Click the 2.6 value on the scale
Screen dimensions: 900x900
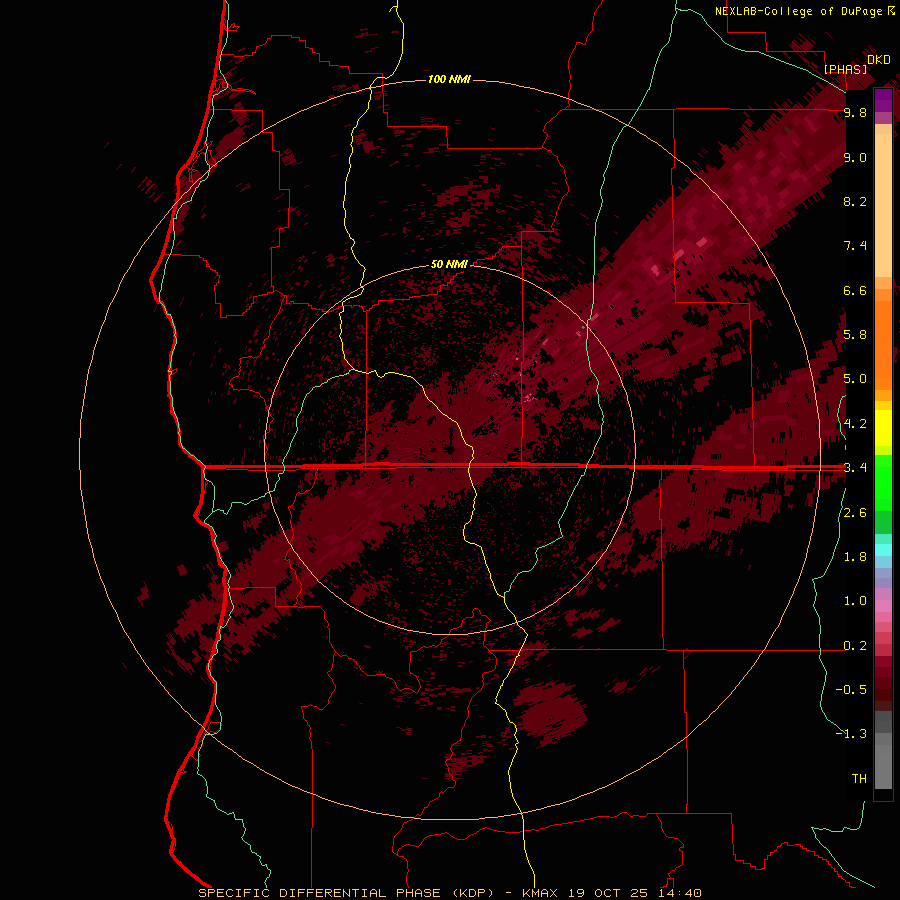855,513
